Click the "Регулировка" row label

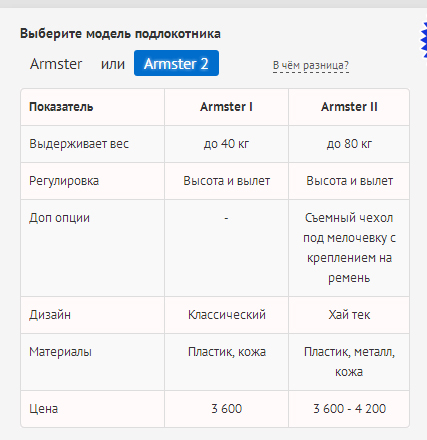click(64, 181)
